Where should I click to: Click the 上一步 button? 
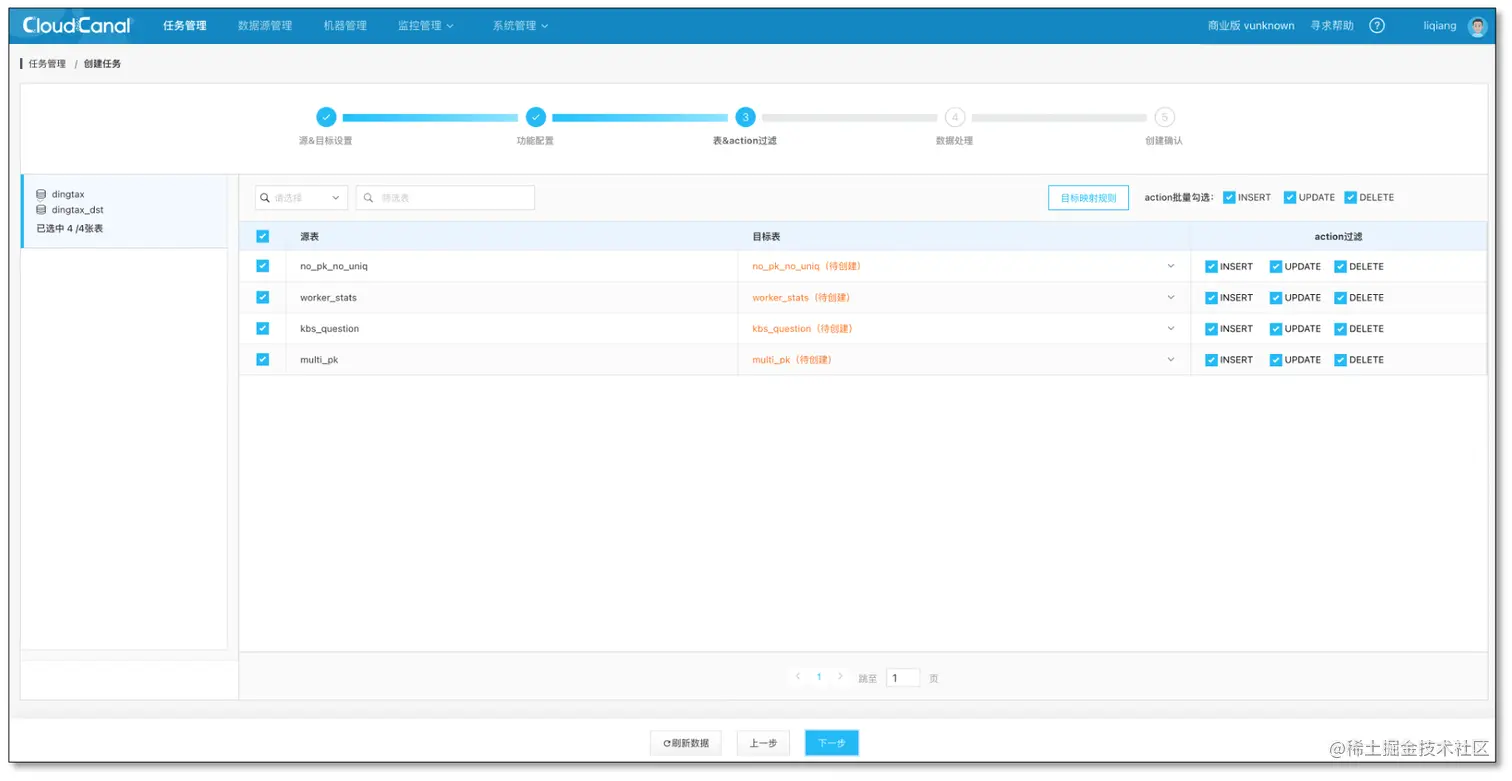[763, 743]
